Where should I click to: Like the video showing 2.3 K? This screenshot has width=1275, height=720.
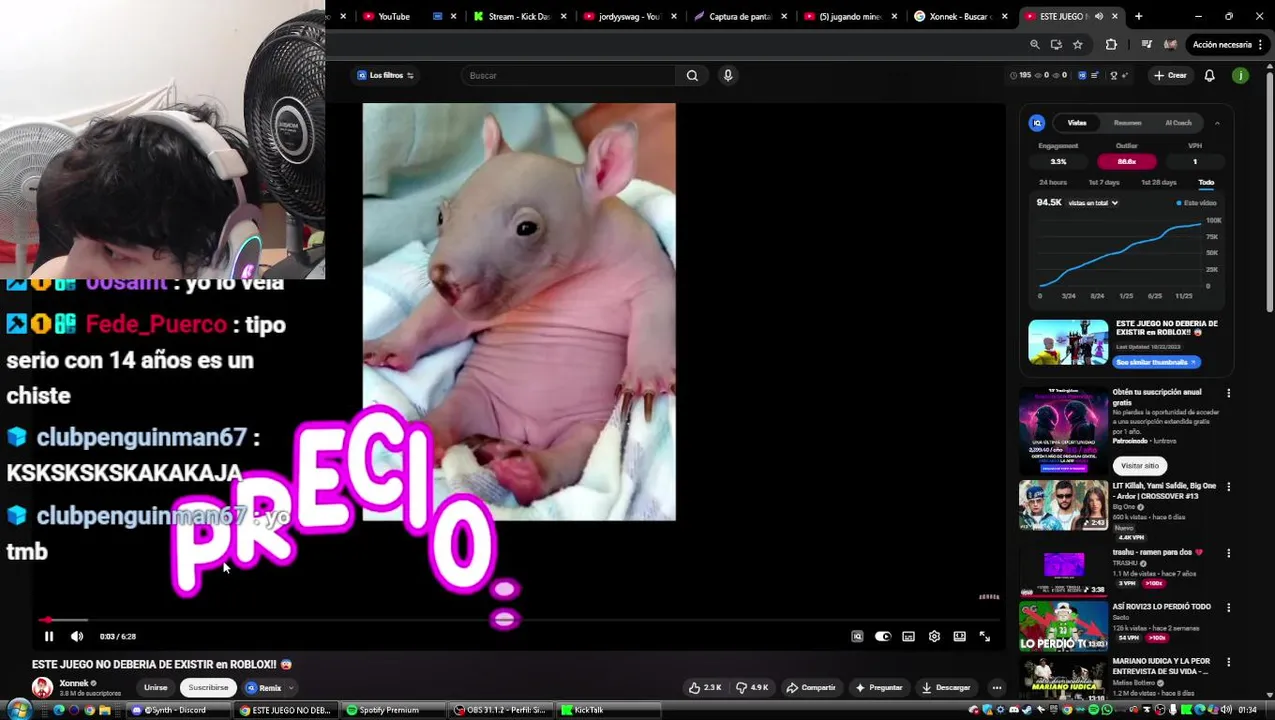coord(705,687)
